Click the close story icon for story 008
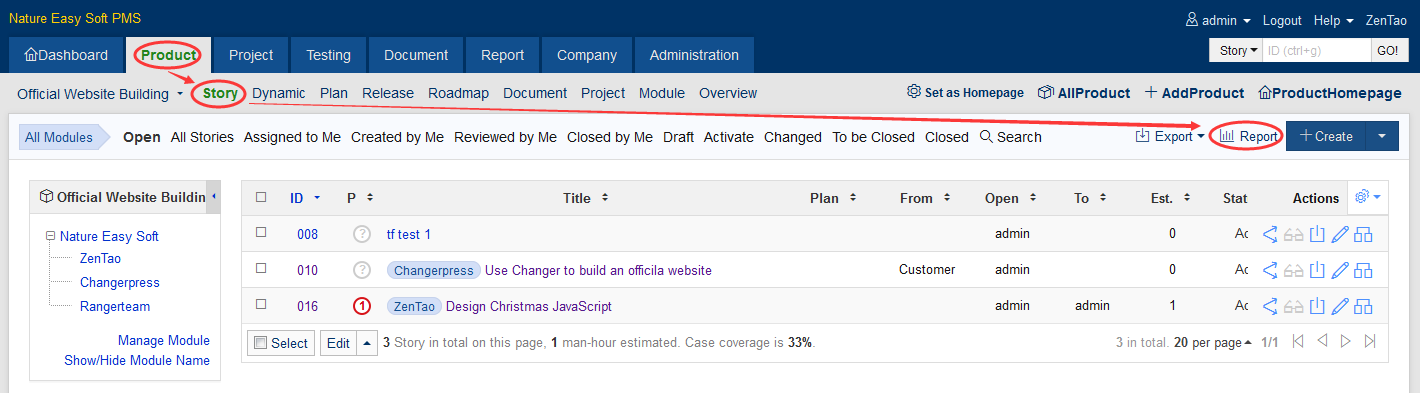 1317,234
